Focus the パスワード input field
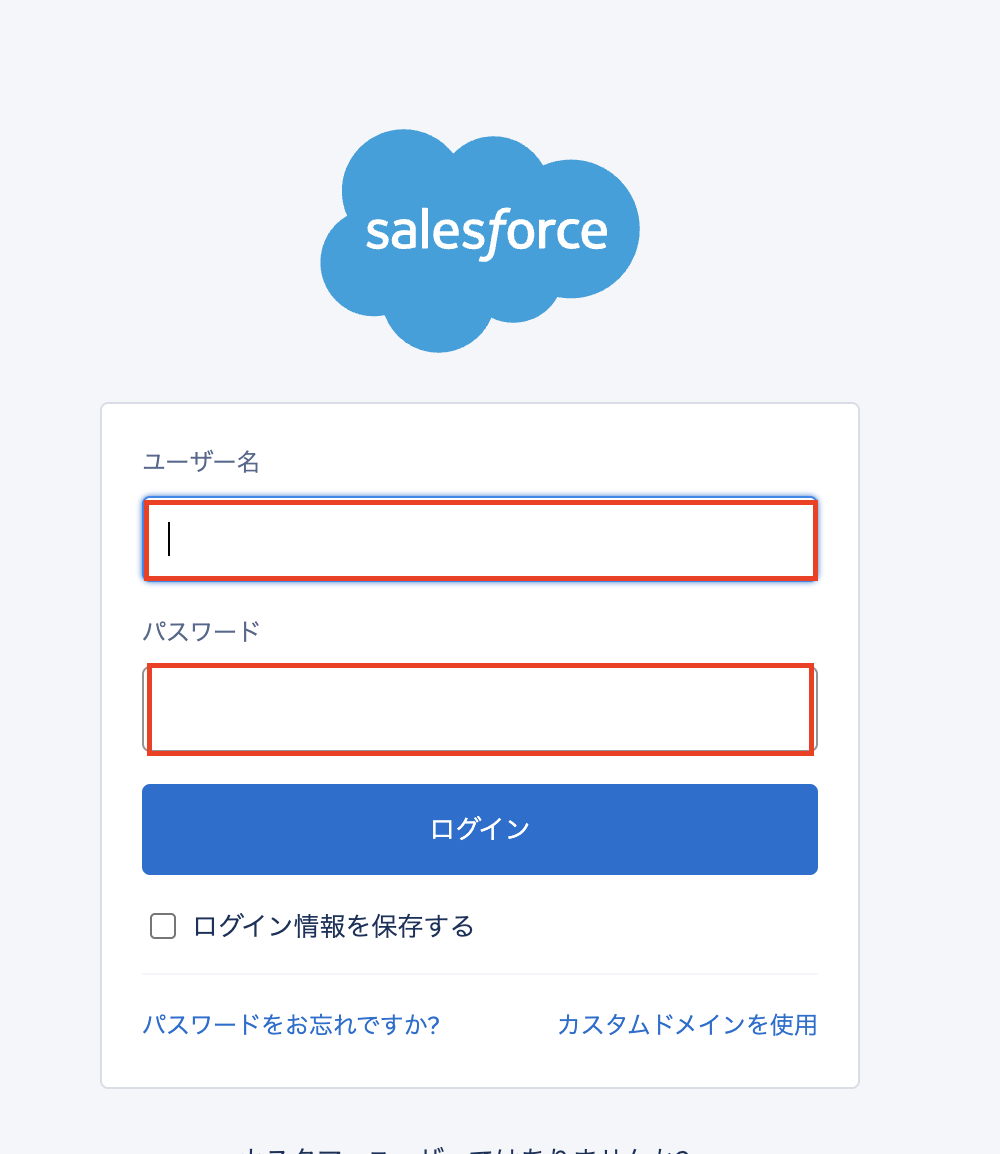This screenshot has width=1000, height=1154. (x=480, y=709)
